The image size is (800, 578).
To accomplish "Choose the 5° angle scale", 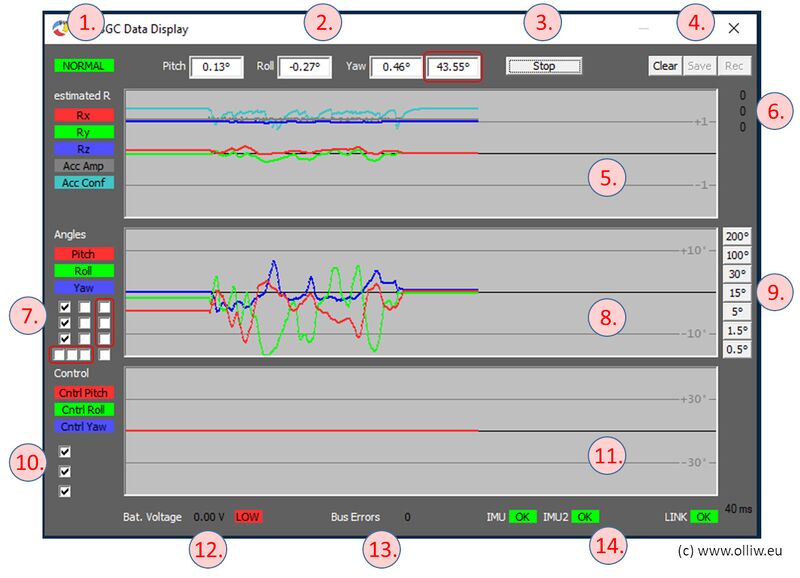I will click(737, 311).
